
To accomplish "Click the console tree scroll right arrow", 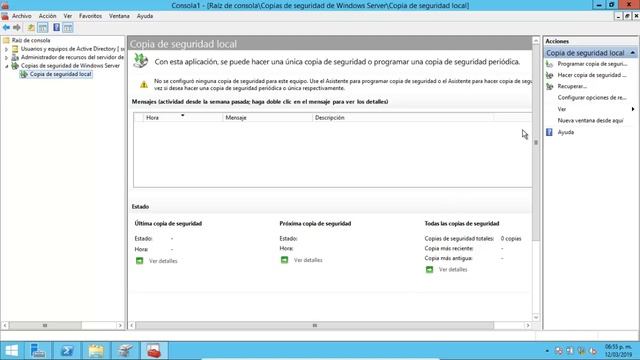I will tap(120, 325).
